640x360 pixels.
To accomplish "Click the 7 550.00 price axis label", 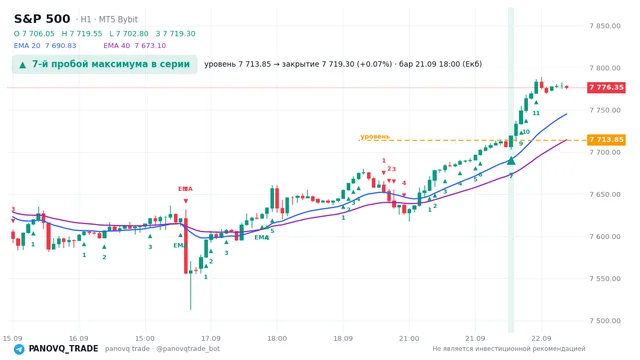I will coord(605,279).
